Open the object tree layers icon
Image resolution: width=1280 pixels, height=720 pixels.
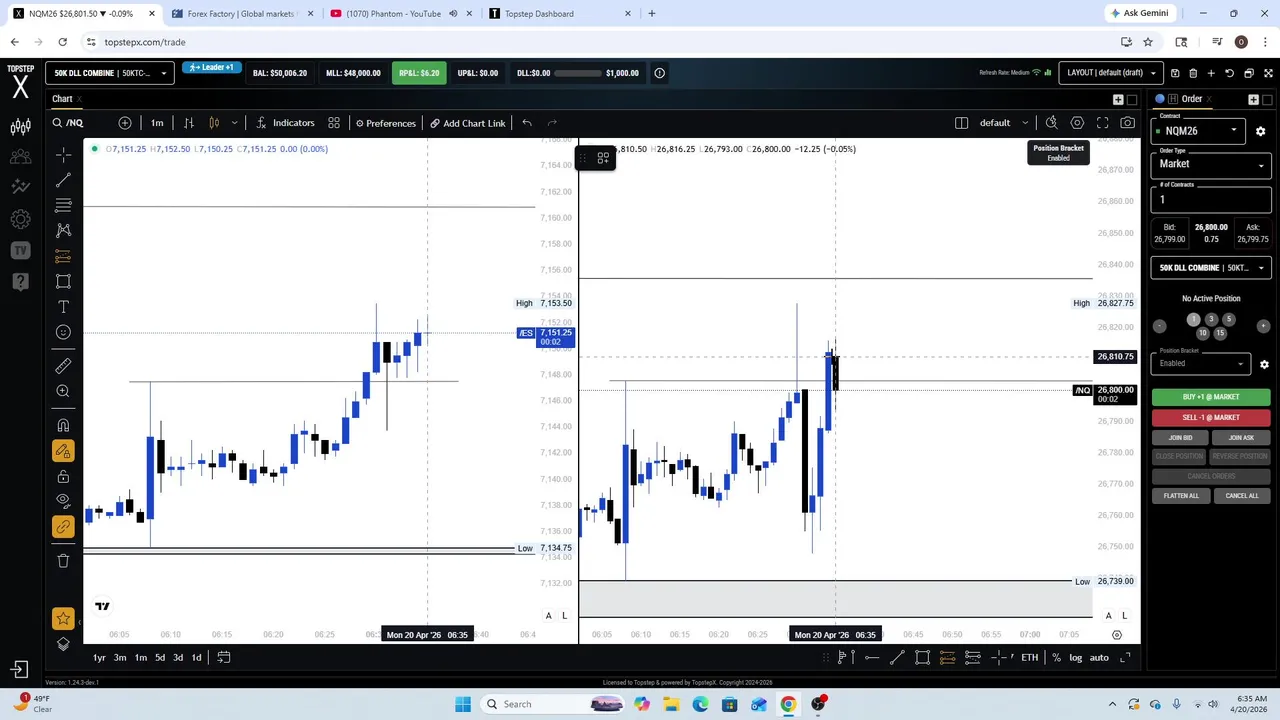[63, 644]
